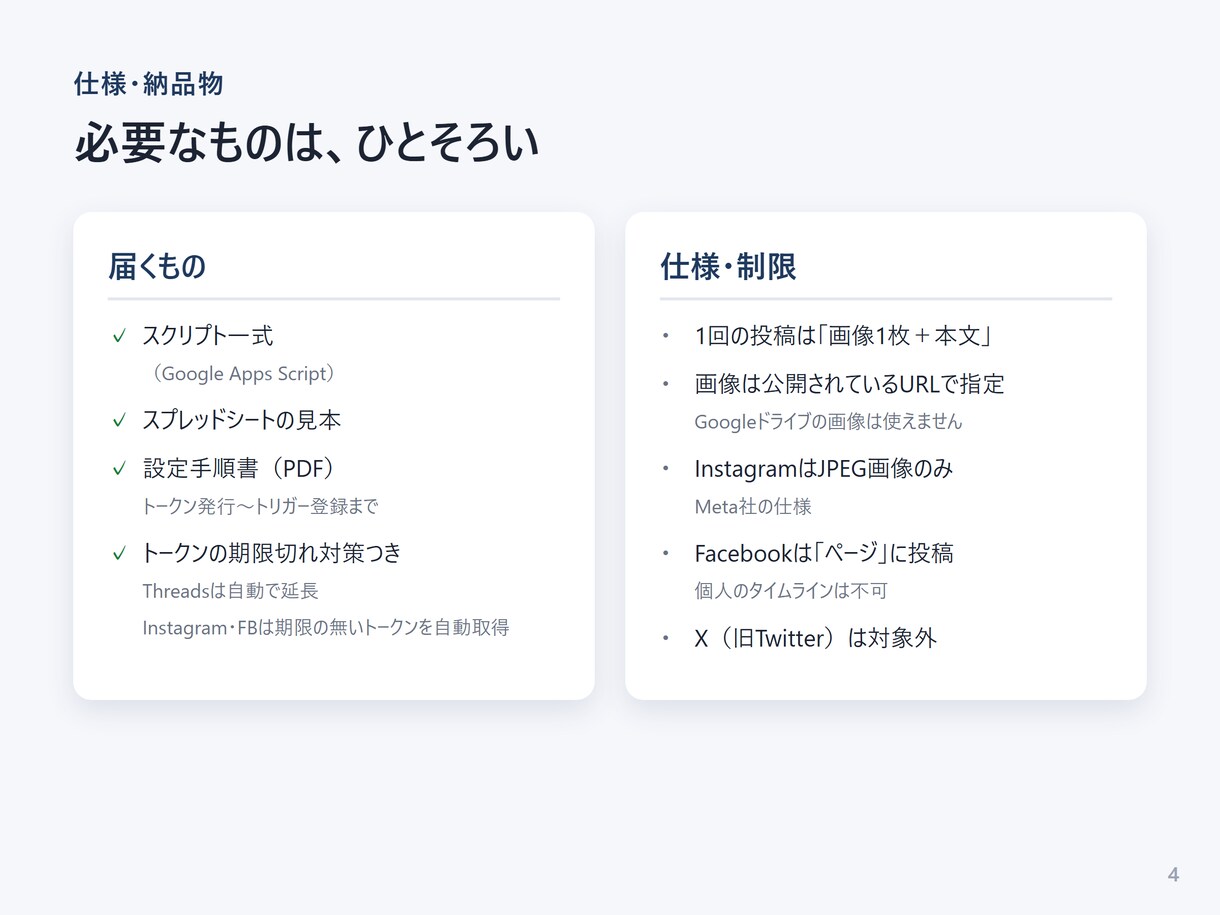Select the note 'Meta社の仕様'
This screenshot has width=1220, height=915.
(x=753, y=506)
